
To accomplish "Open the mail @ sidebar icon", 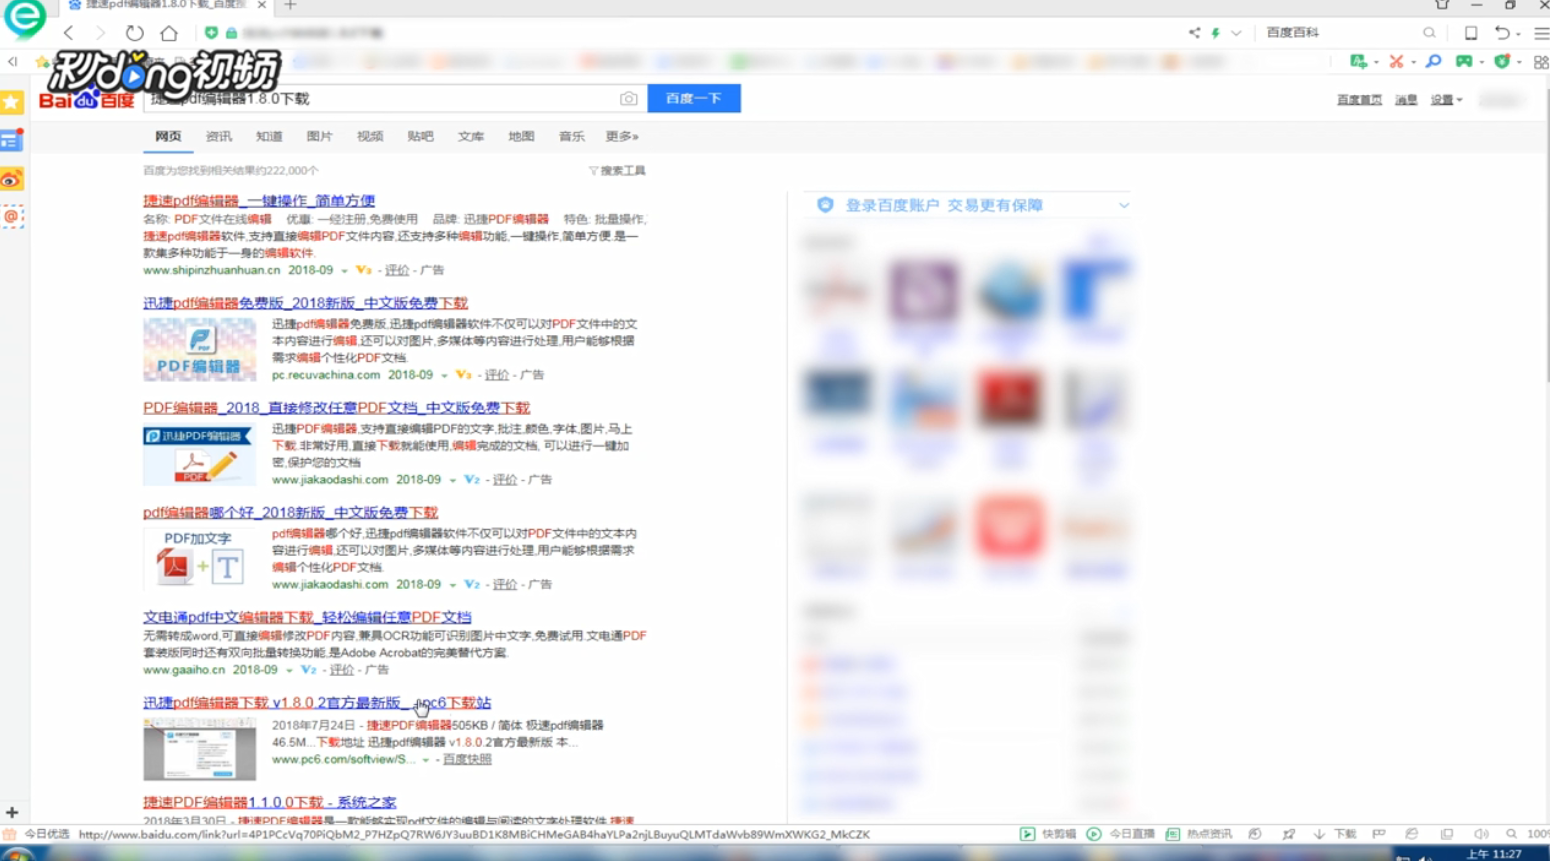I will pos(12,216).
